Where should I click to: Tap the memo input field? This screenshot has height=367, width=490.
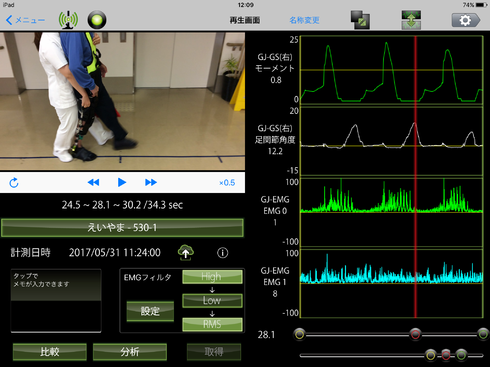(56, 301)
